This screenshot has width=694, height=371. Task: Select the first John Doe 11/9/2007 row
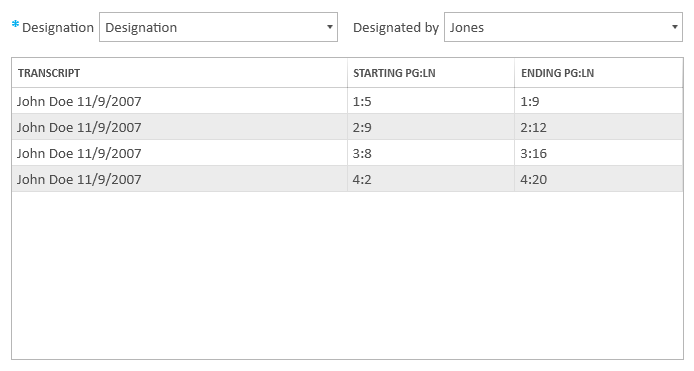click(x=347, y=101)
